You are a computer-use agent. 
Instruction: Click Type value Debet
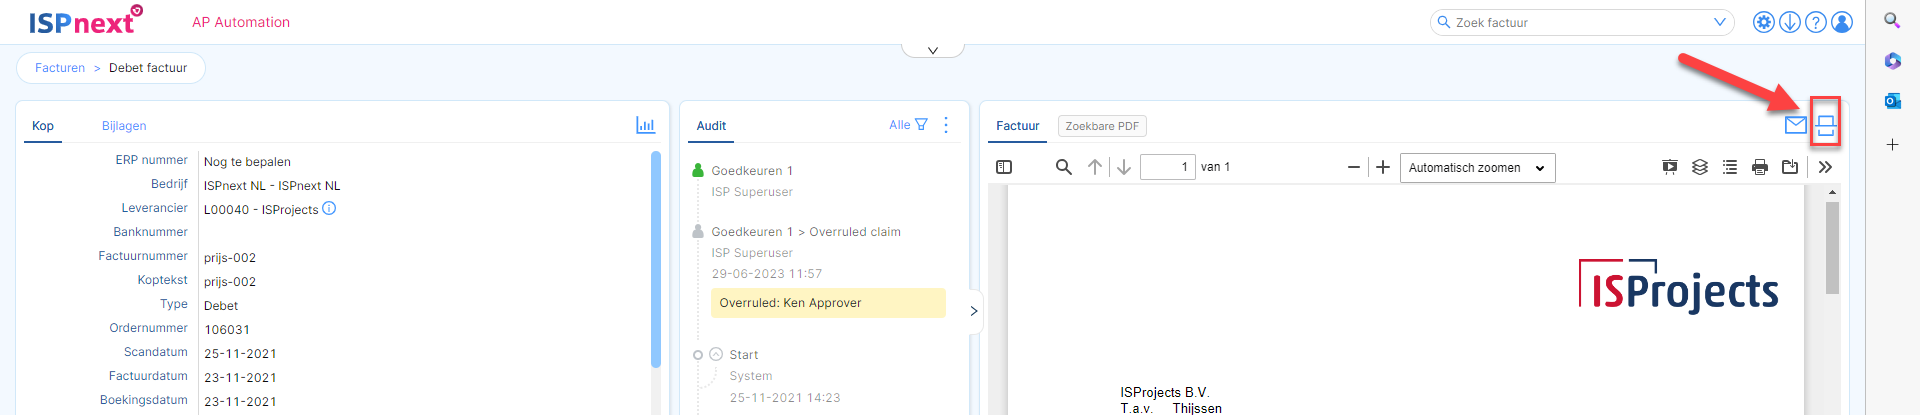[221, 306]
